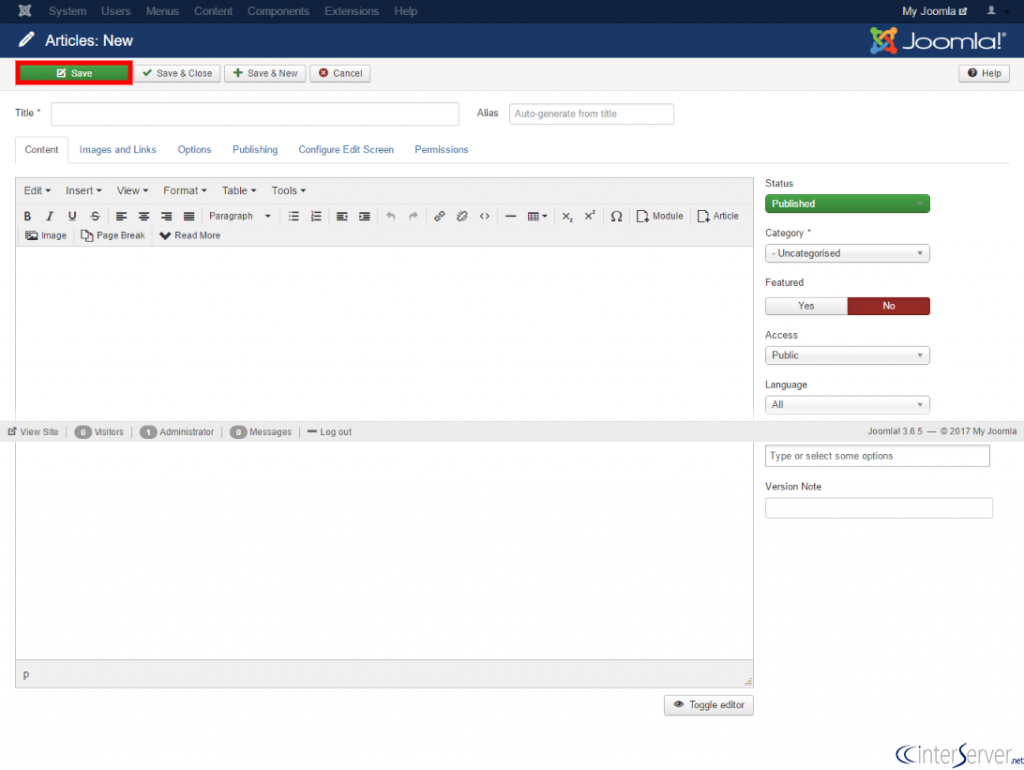
Task: Center align text
Action: click(x=144, y=216)
